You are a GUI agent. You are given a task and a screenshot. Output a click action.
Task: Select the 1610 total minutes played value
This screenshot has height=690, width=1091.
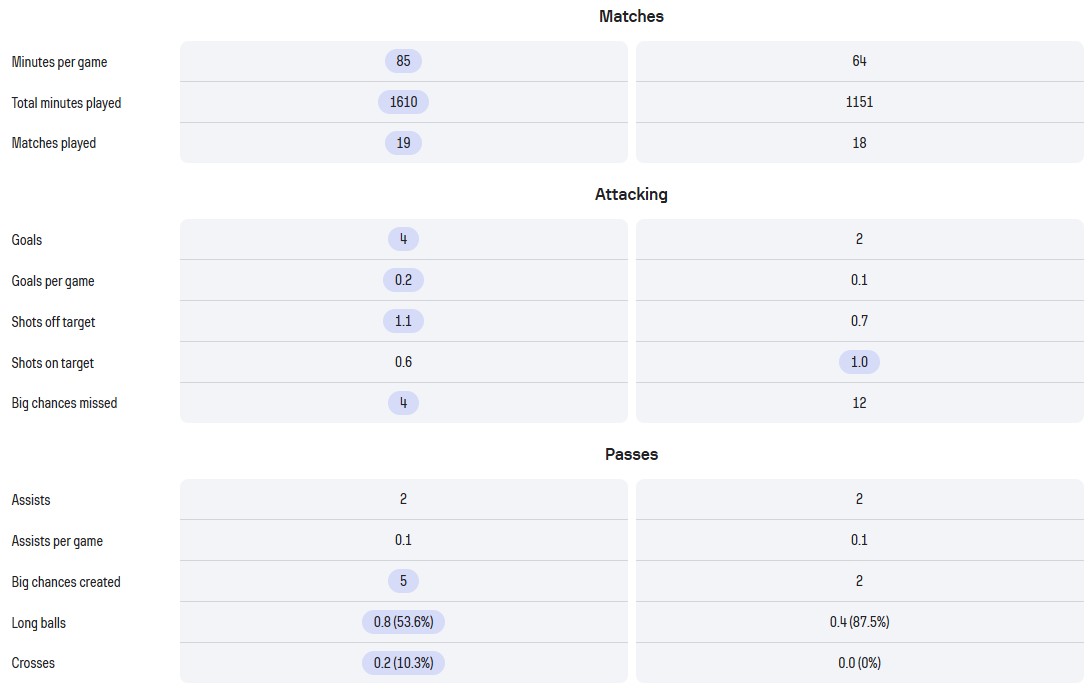point(403,102)
